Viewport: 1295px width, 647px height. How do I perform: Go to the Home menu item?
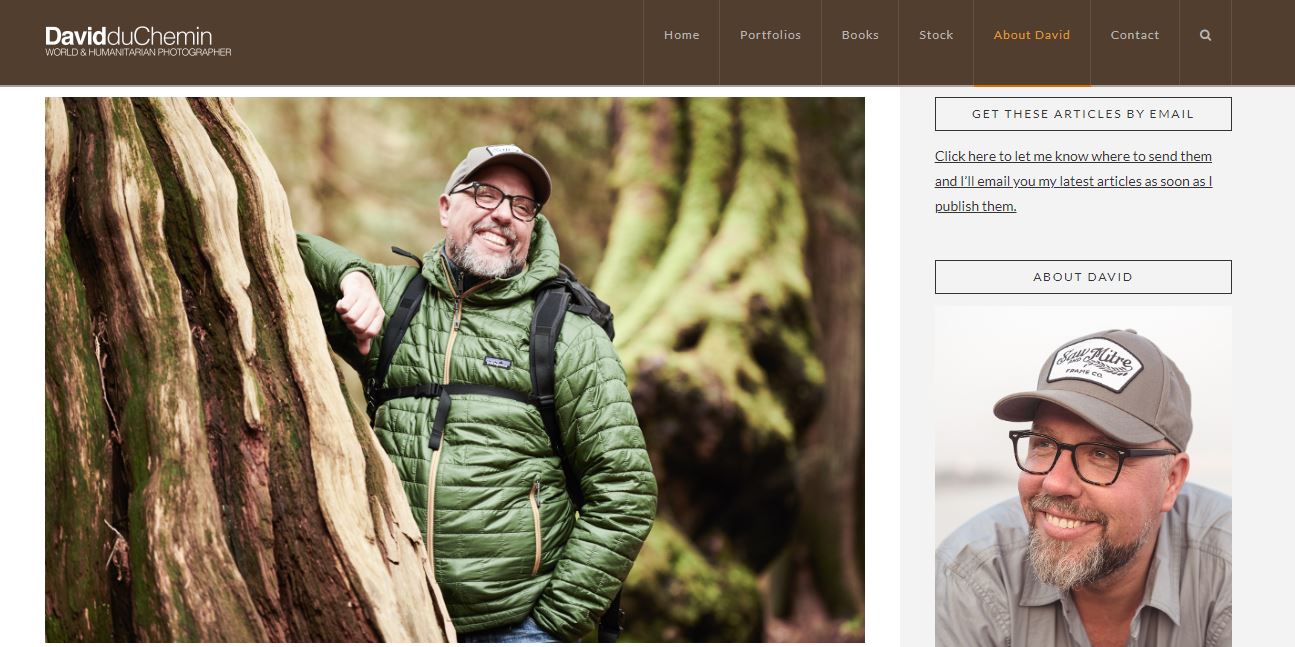click(682, 35)
